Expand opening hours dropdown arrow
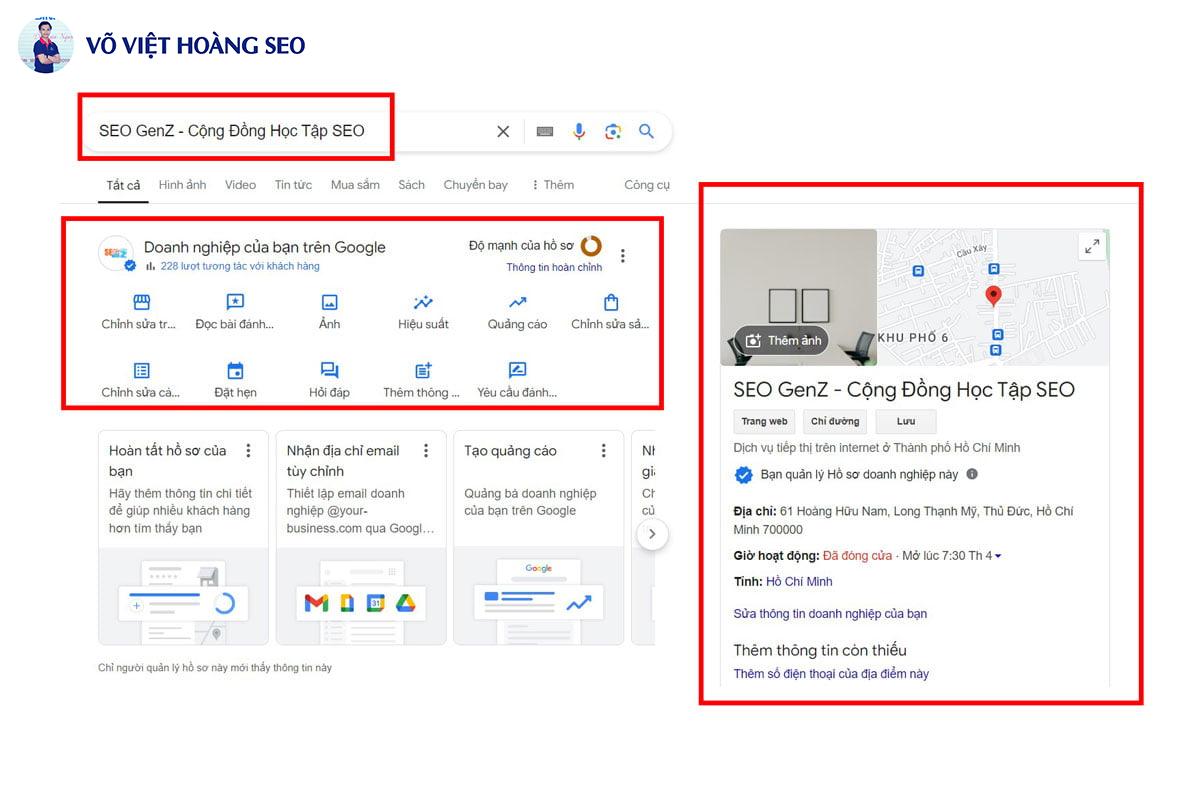 [998, 556]
